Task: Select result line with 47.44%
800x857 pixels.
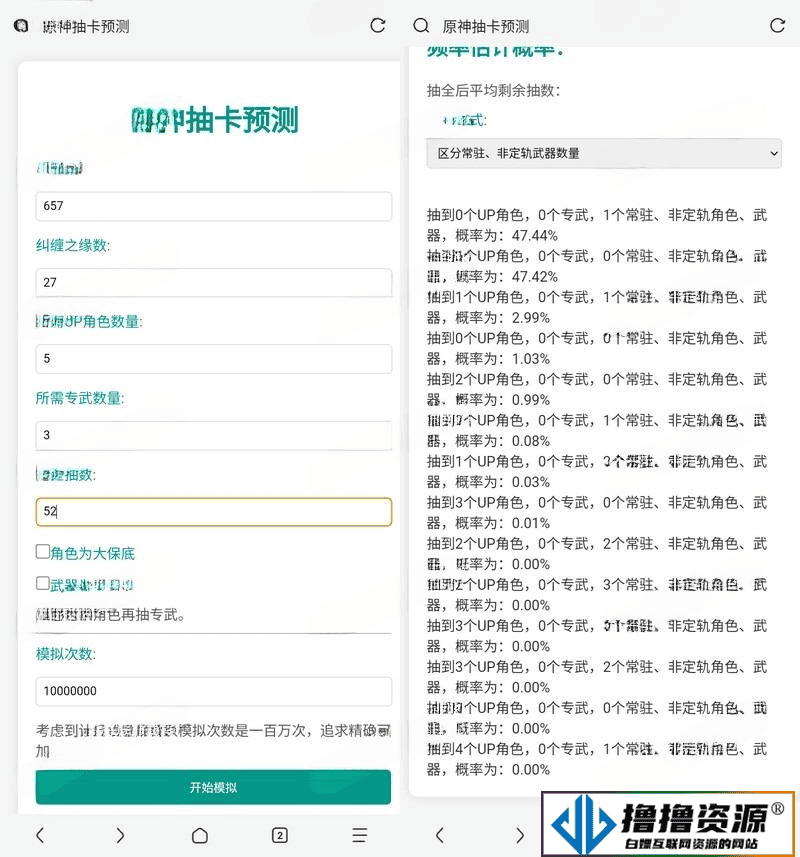Action: 597,225
